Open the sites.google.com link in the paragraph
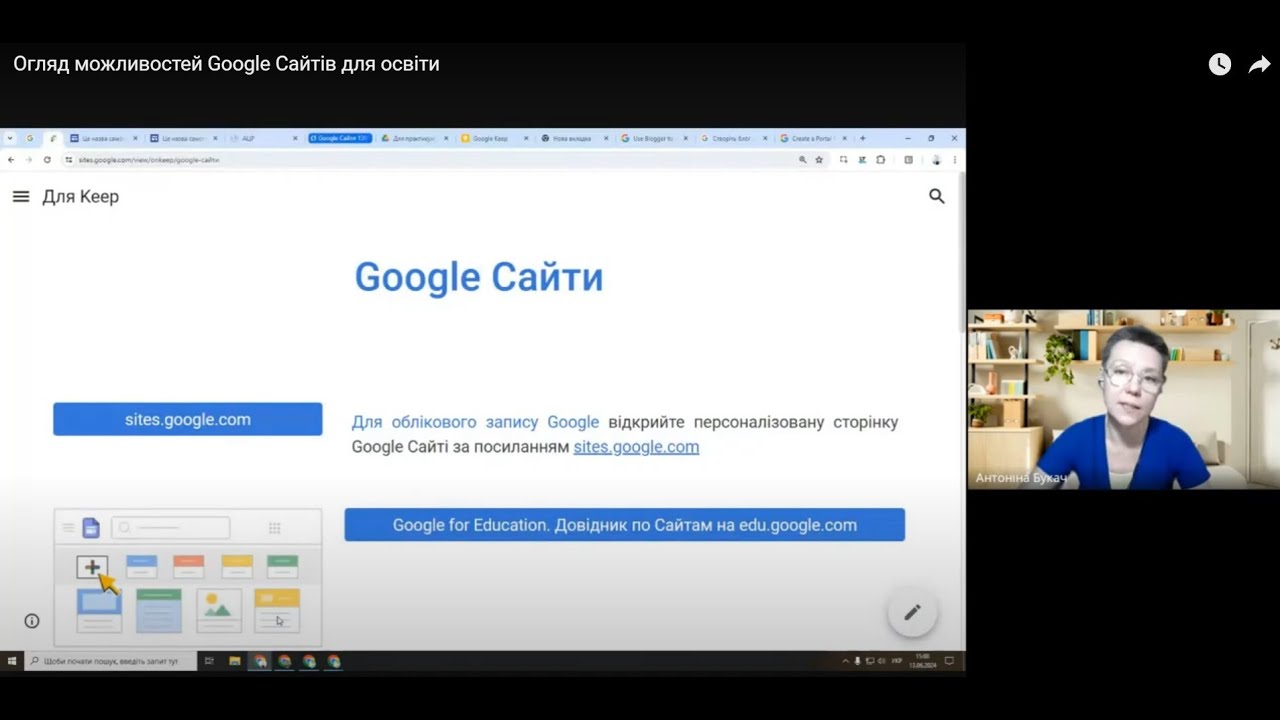The height and width of the screenshot is (720, 1280). coord(636,447)
